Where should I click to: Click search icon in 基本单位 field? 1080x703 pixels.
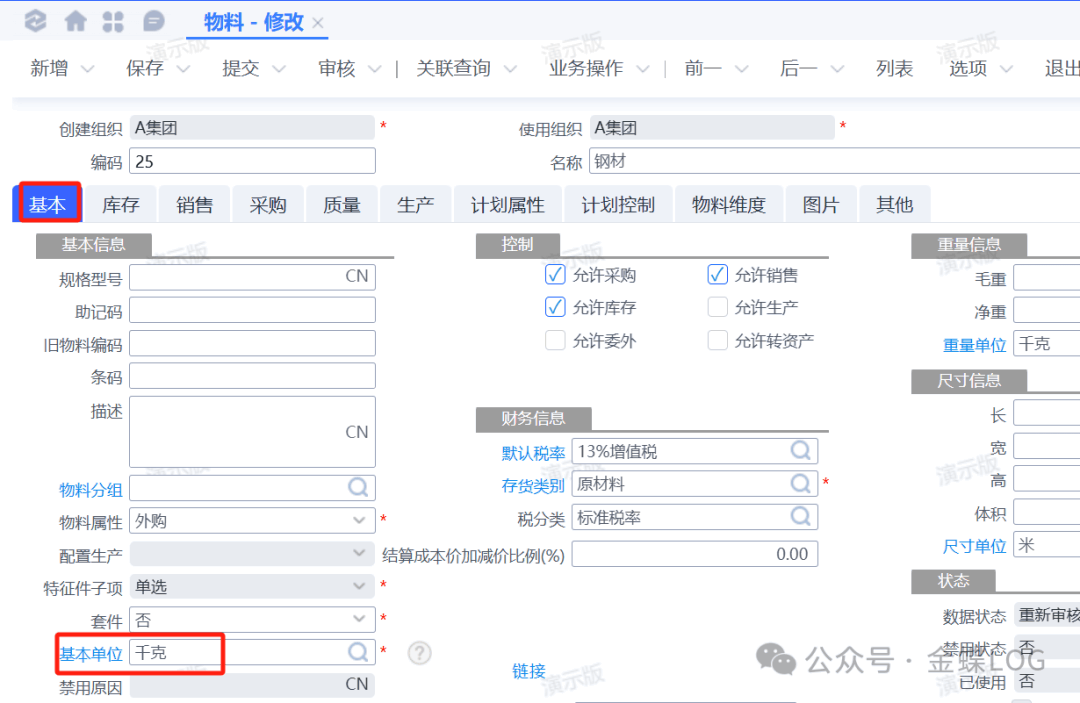coord(358,652)
